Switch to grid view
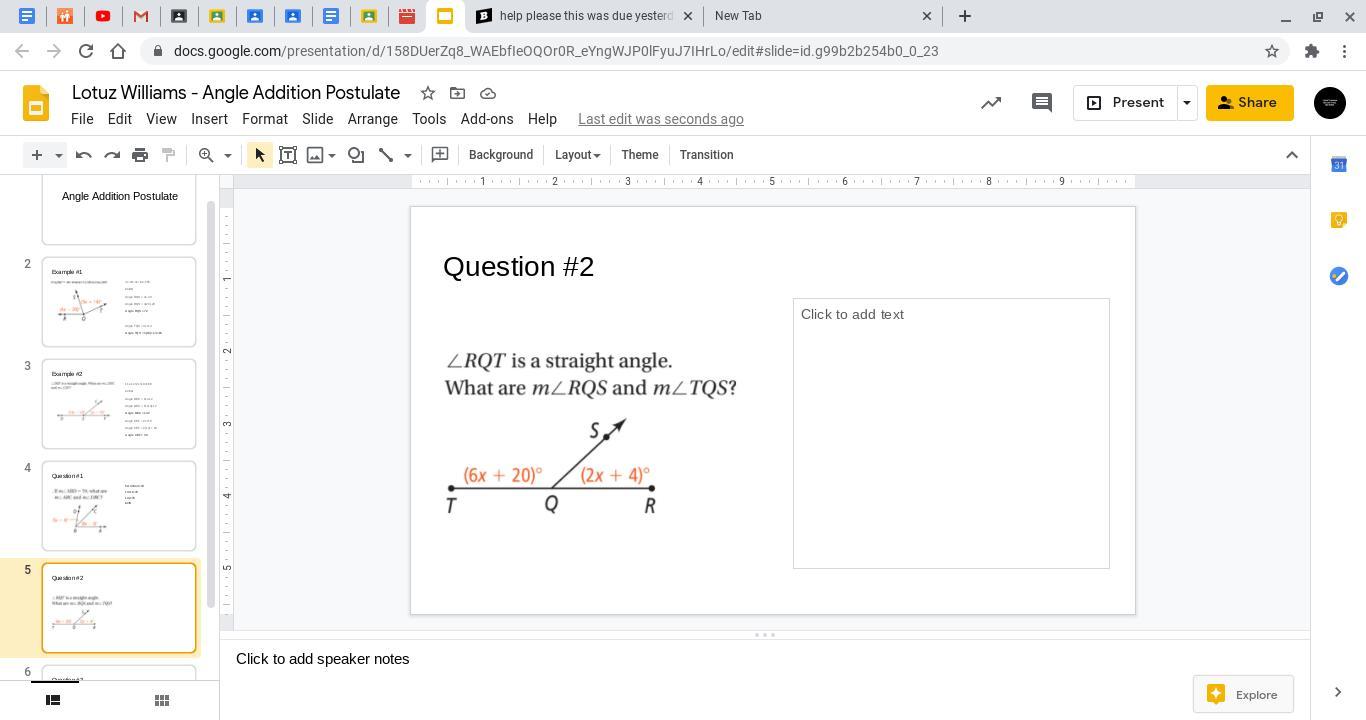Screen dimensions: 1366x720 (161, 700)
